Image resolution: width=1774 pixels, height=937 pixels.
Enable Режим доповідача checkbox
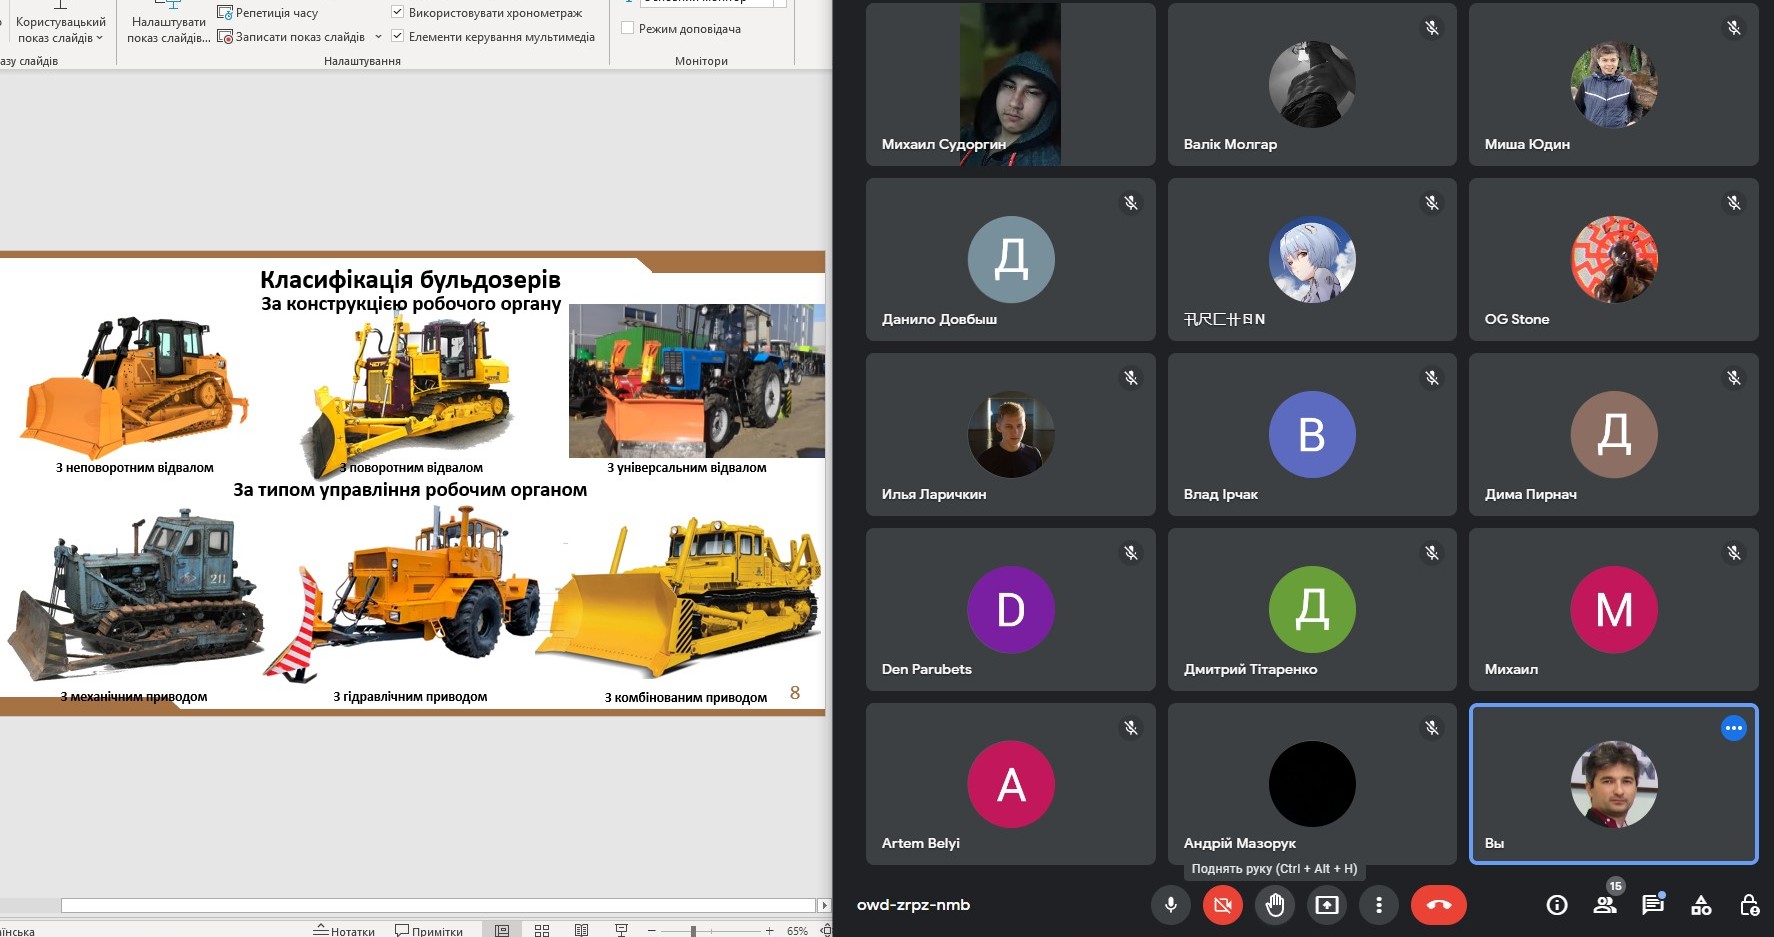628,29
